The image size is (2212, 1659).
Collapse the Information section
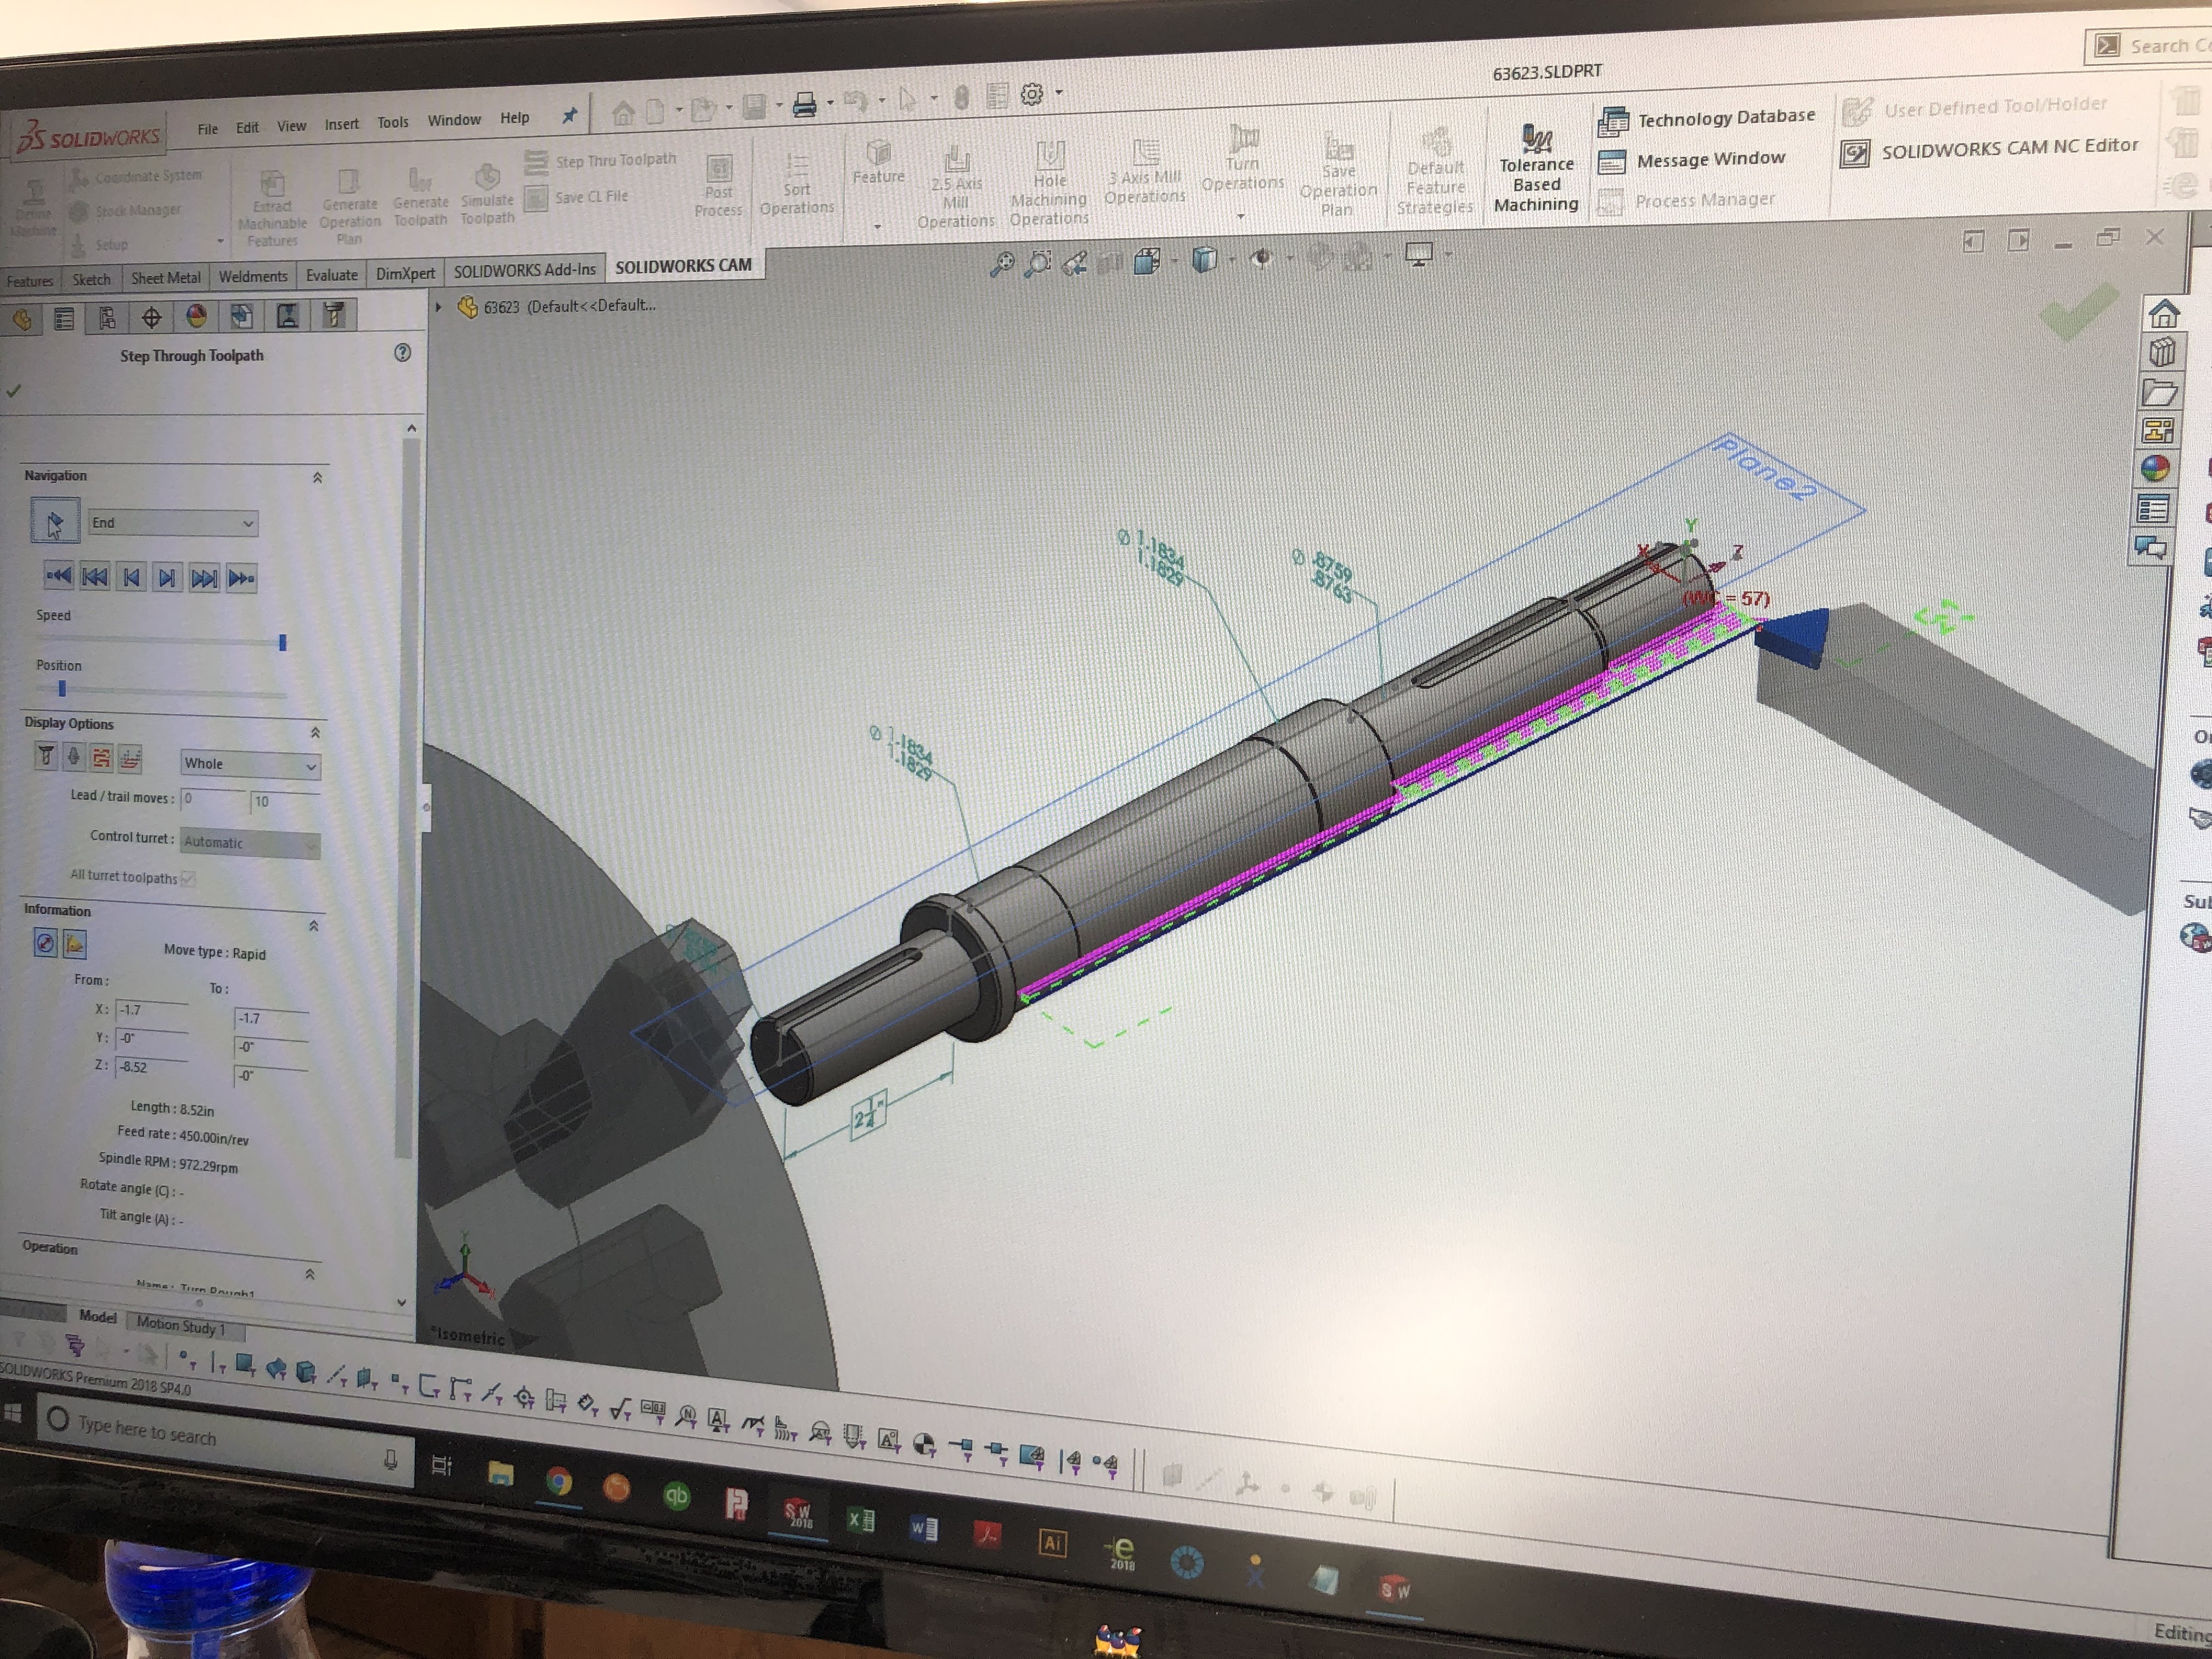(x=313, y=926)
